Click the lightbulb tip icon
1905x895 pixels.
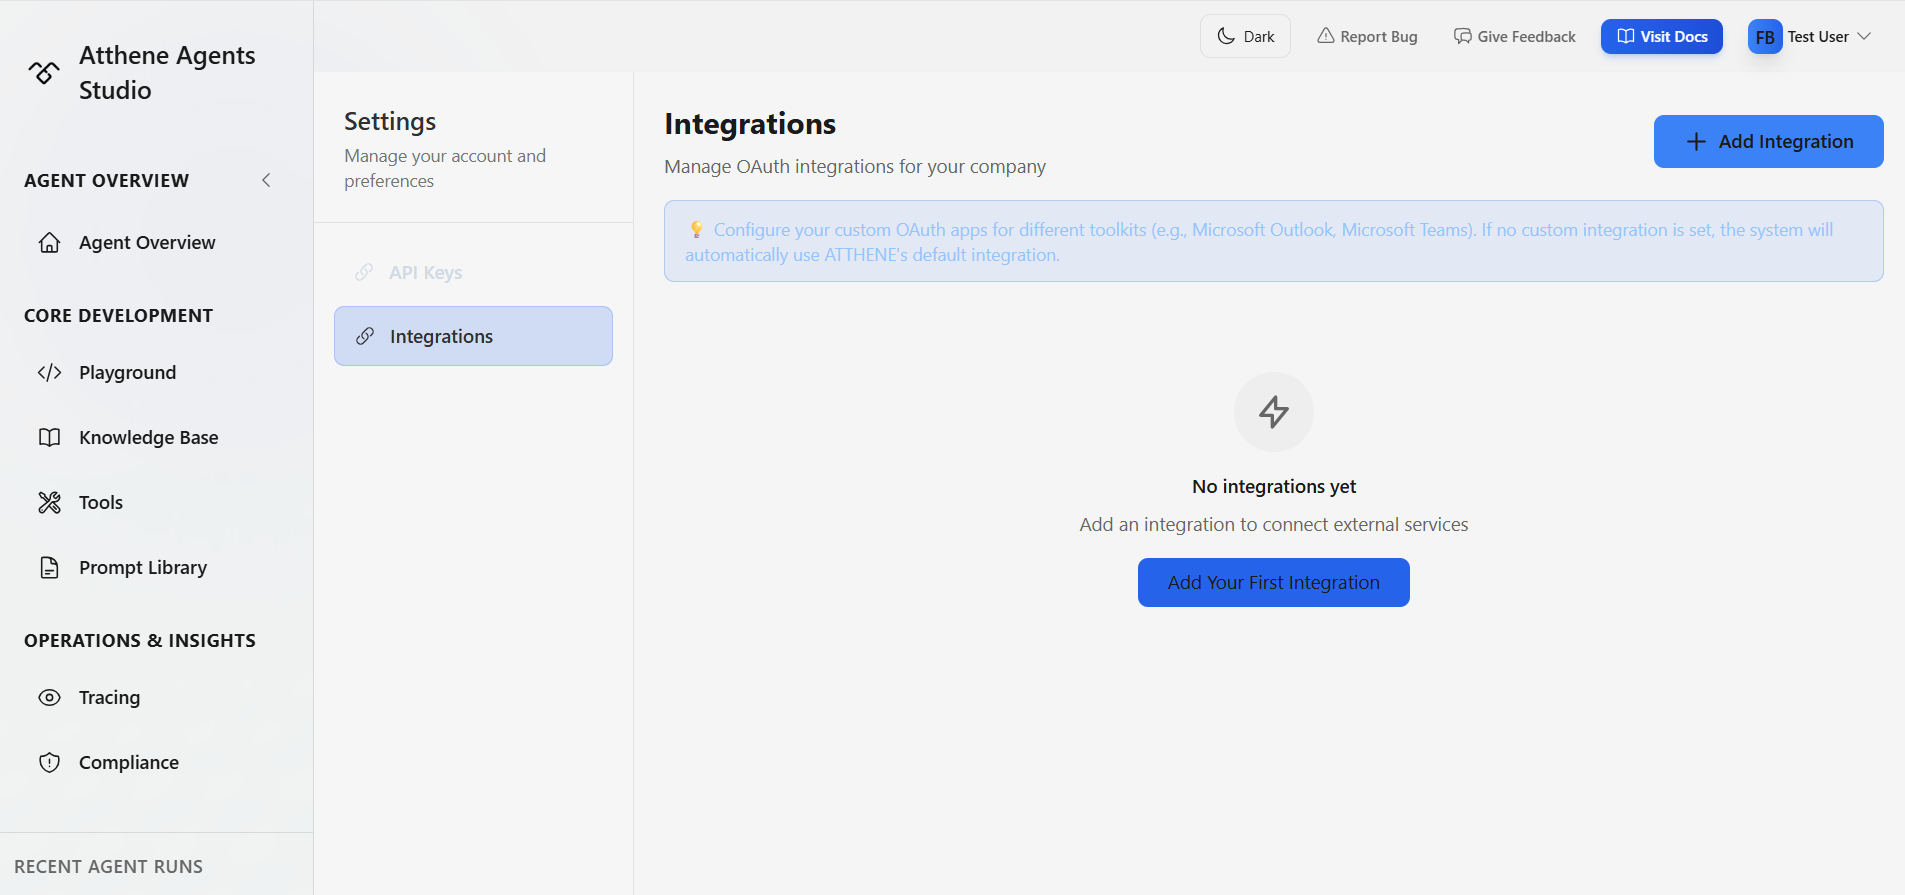[696, 230]
